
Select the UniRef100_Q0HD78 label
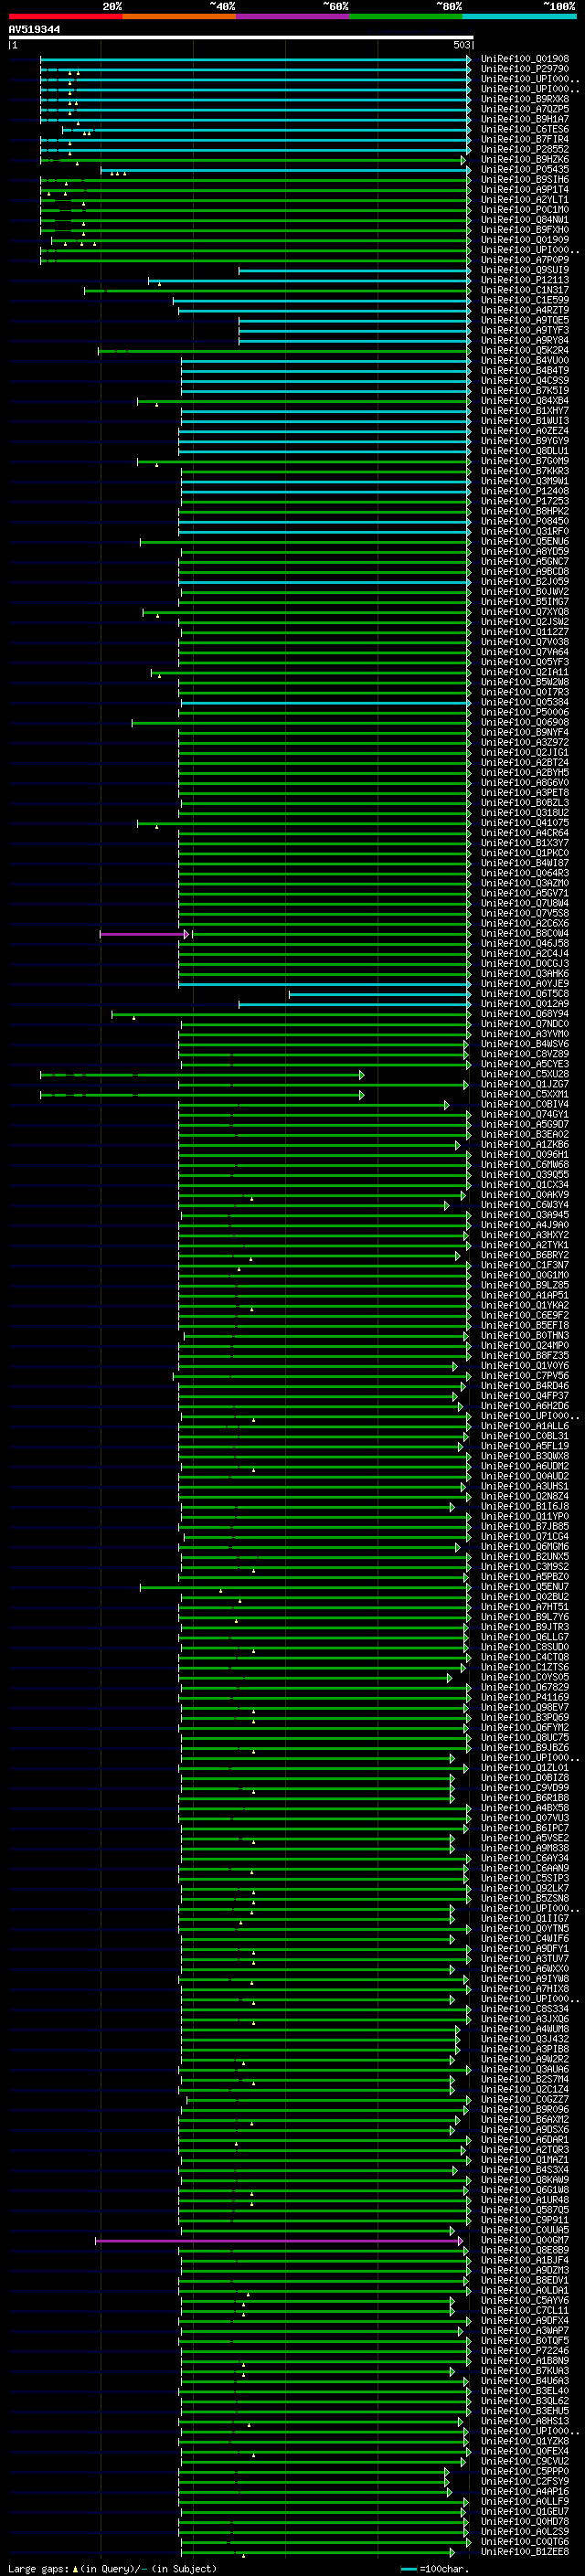point(525,2522)
